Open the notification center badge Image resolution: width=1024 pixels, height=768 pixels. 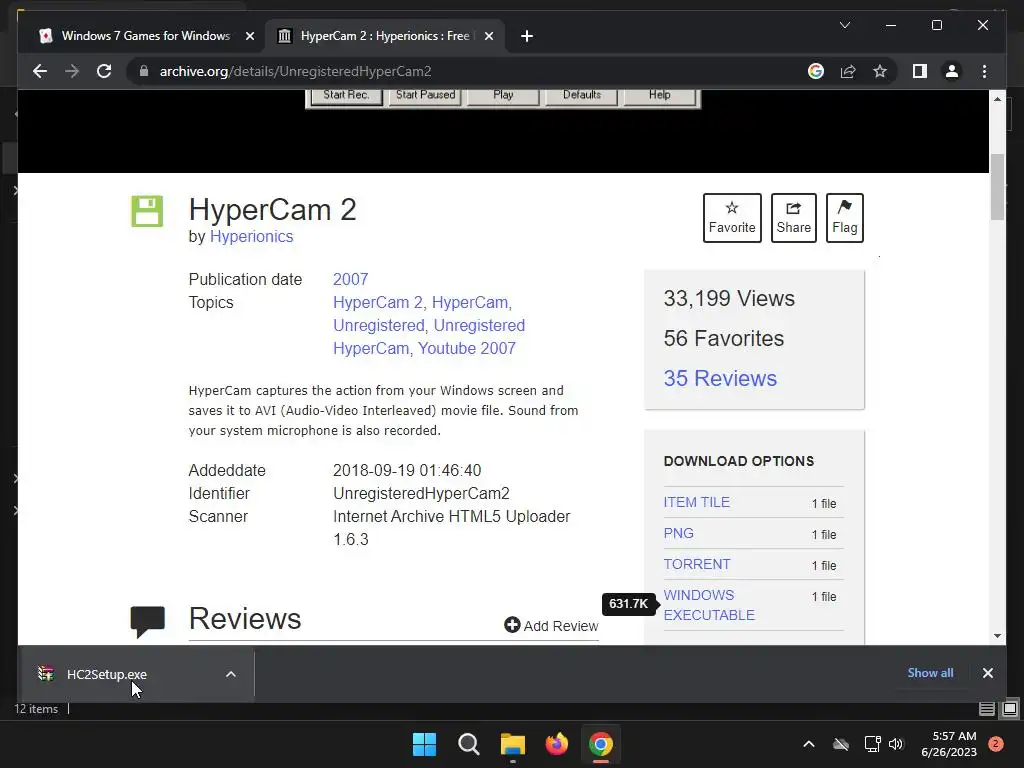[996, 744]
